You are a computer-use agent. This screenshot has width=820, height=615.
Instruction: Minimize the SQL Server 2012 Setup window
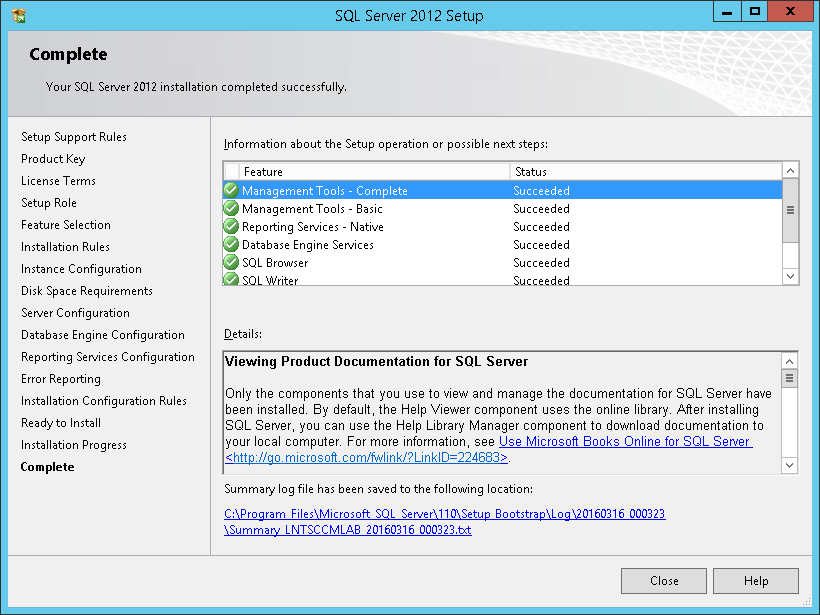pos(727,12)
